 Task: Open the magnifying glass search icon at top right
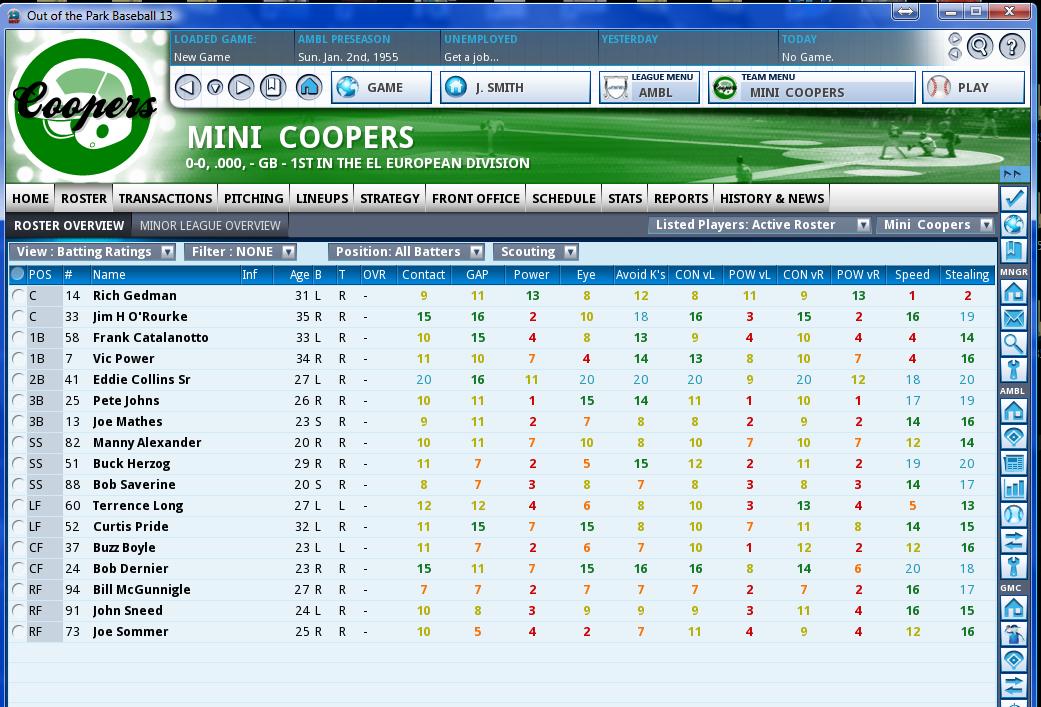click(x=979, y=46)
